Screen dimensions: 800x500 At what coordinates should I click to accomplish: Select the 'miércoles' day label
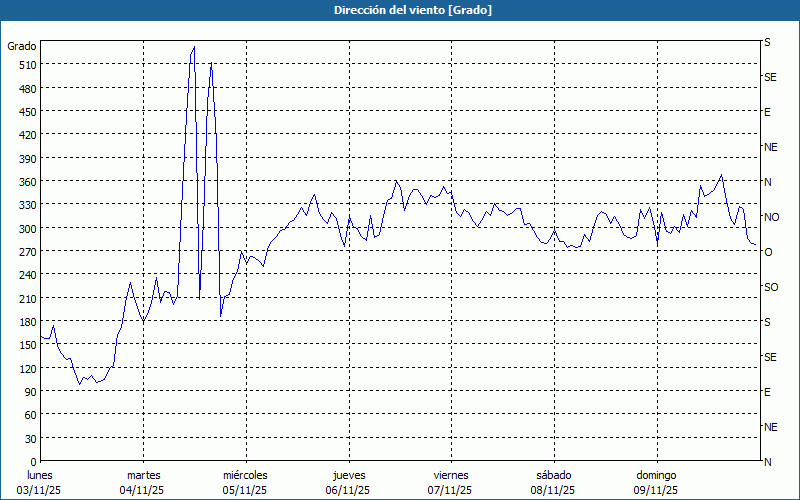(245, 475)
